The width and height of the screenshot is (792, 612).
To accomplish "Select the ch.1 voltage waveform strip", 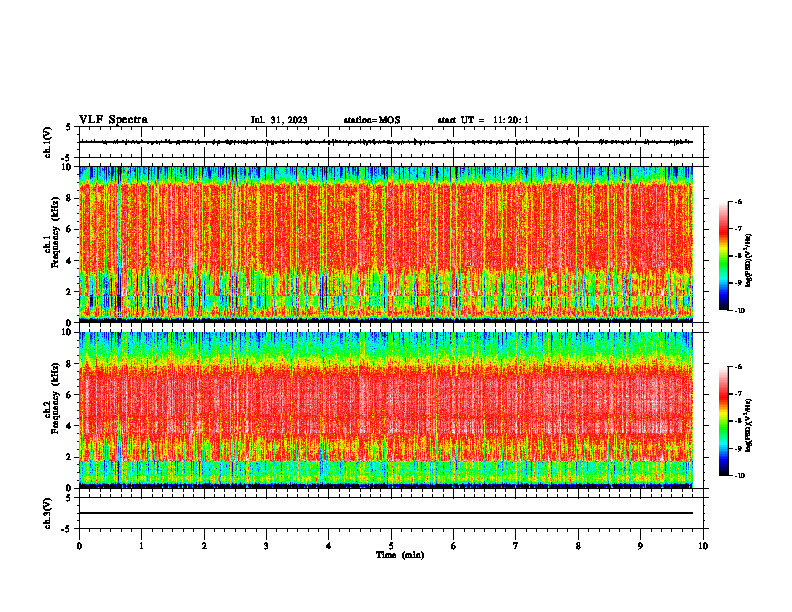I will tap(391, 142).
